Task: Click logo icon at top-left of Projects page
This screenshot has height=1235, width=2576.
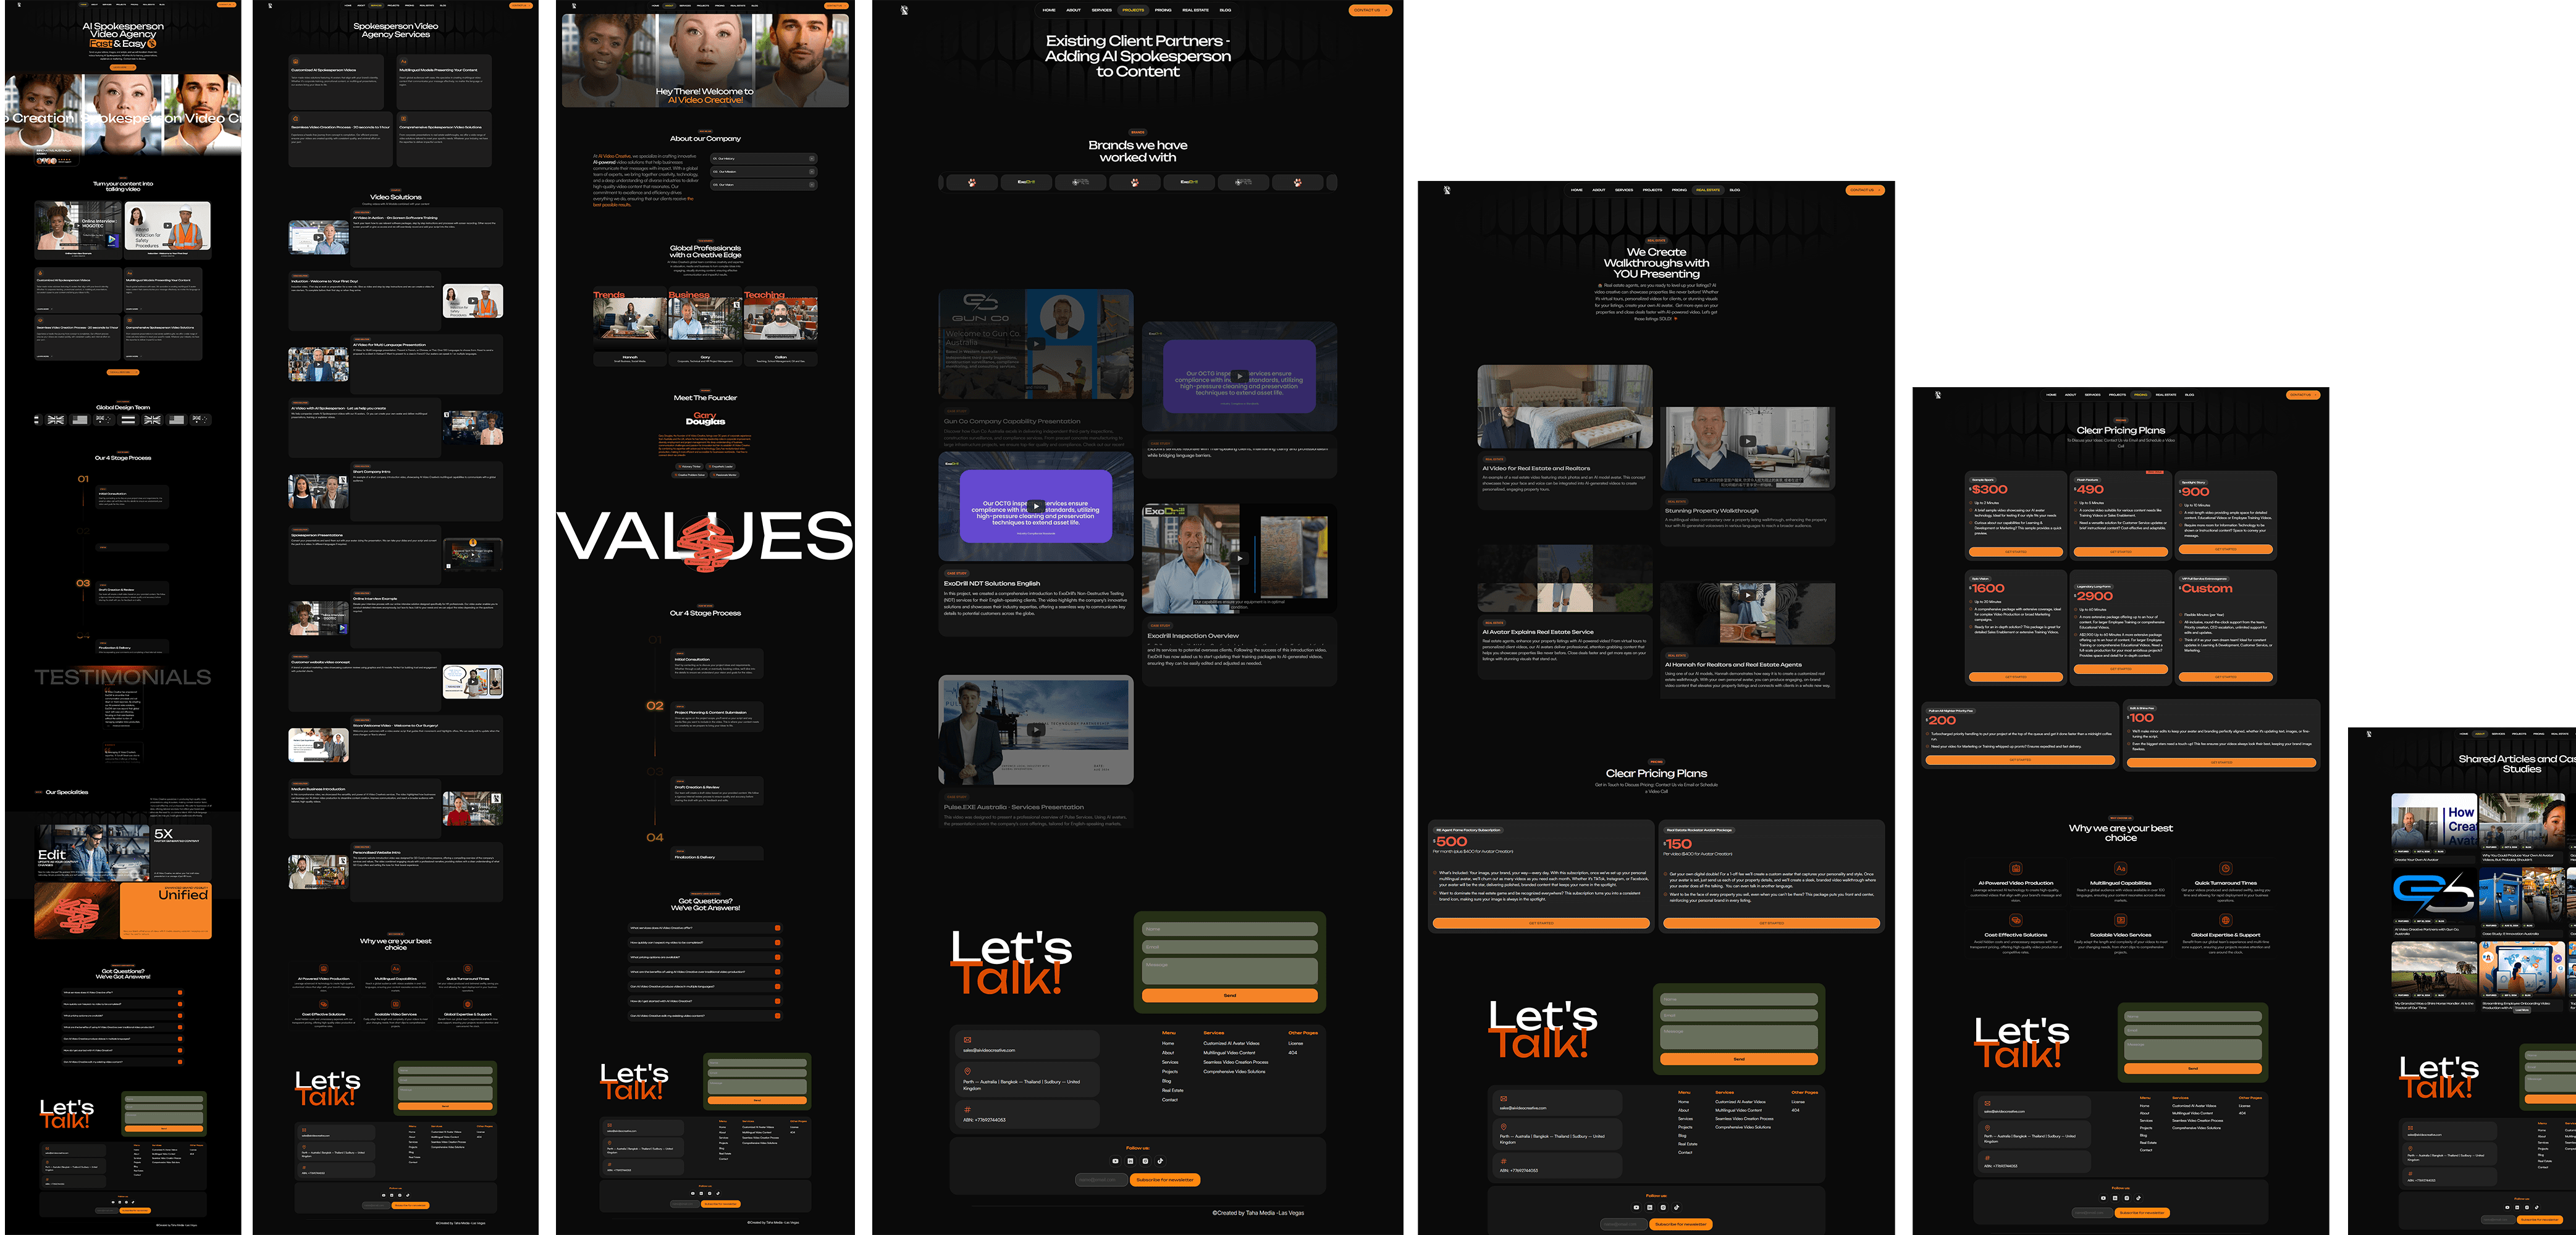Action: [904, 10]
